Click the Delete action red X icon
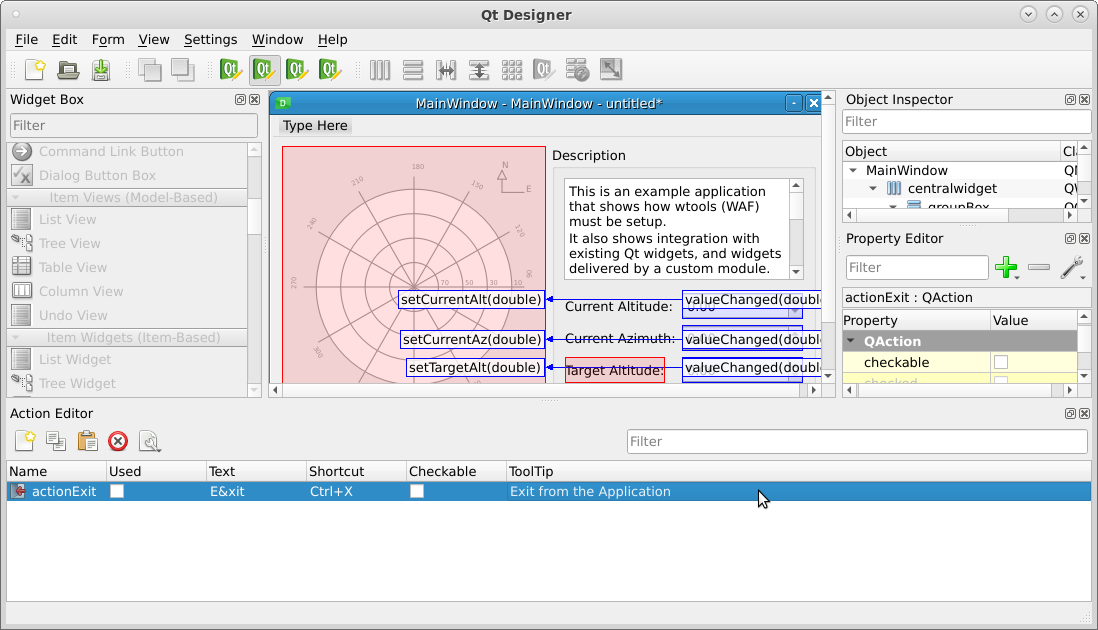 118,442
